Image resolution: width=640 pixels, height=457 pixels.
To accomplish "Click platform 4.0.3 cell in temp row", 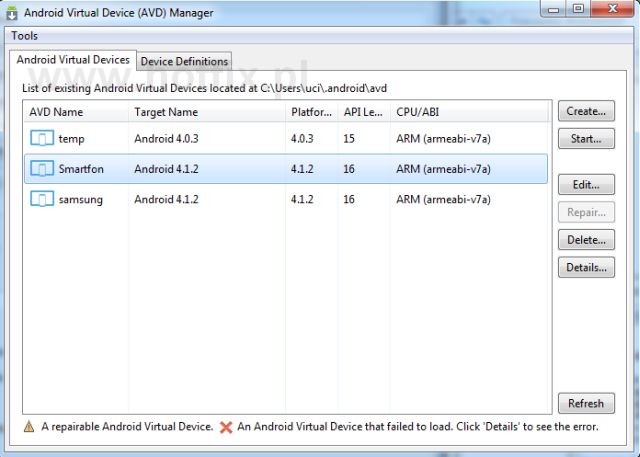I will pyautogui.click(x=302, y=139).
